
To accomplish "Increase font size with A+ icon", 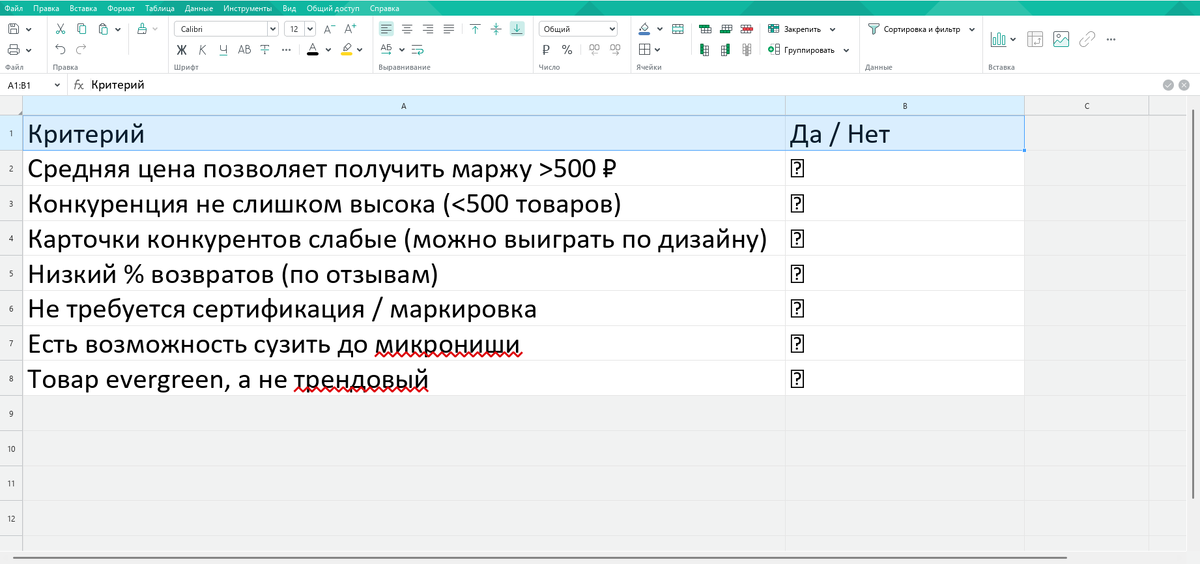I will pyautogui.click(x=350, y=29).
